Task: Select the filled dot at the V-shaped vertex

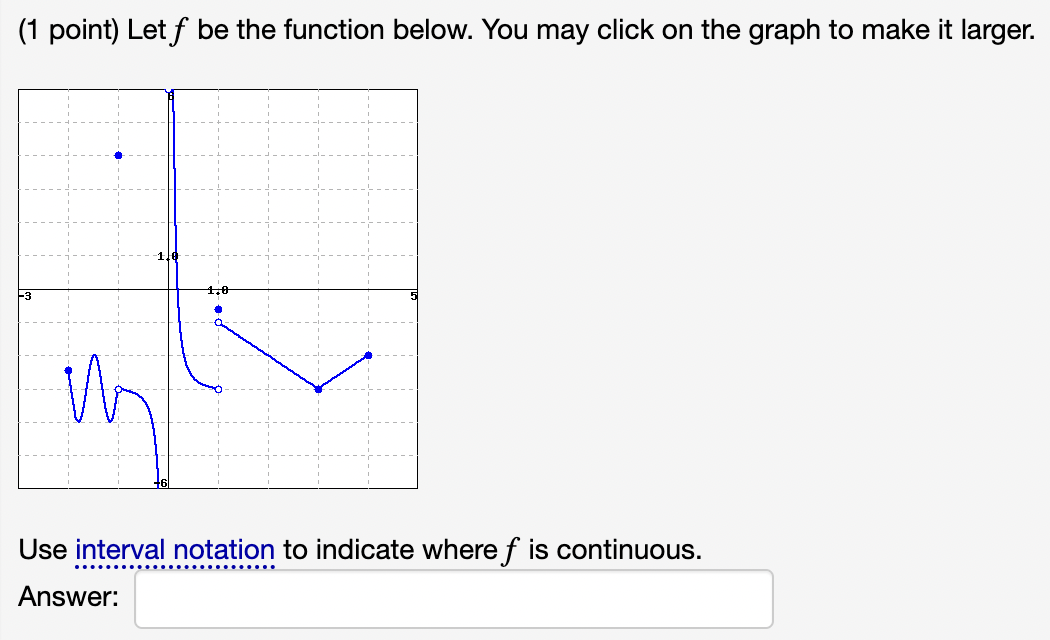Action: point(318,389)
